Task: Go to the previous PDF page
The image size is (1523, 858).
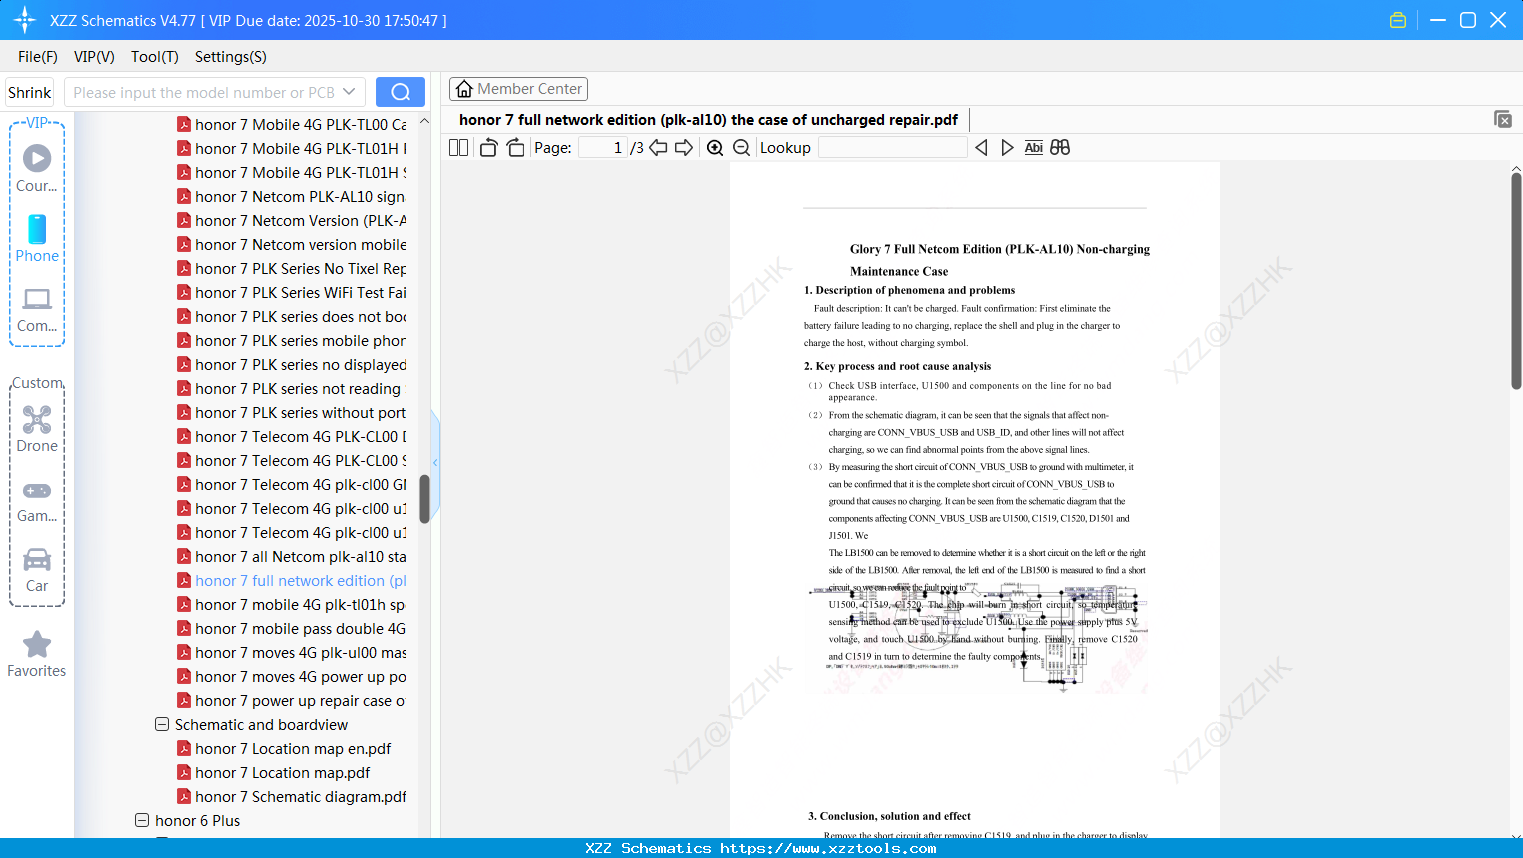Action: click(658, 147)
